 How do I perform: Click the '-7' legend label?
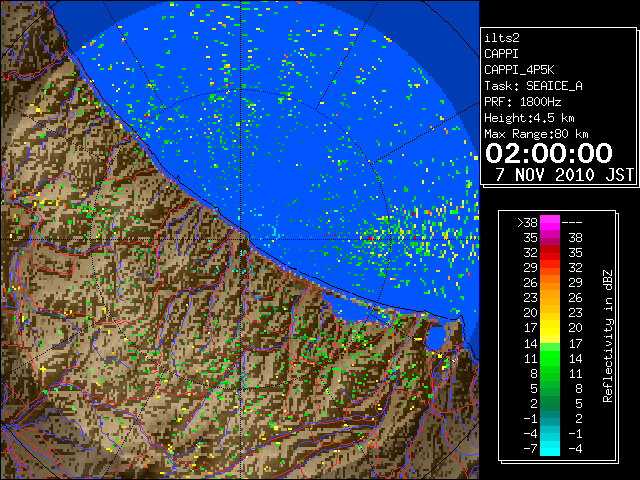530,448
